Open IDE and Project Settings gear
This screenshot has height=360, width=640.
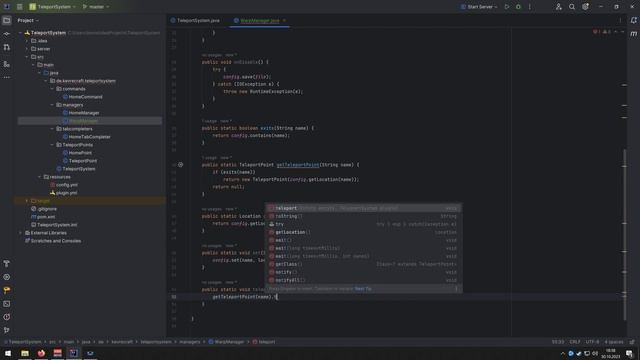pos(585,7)
